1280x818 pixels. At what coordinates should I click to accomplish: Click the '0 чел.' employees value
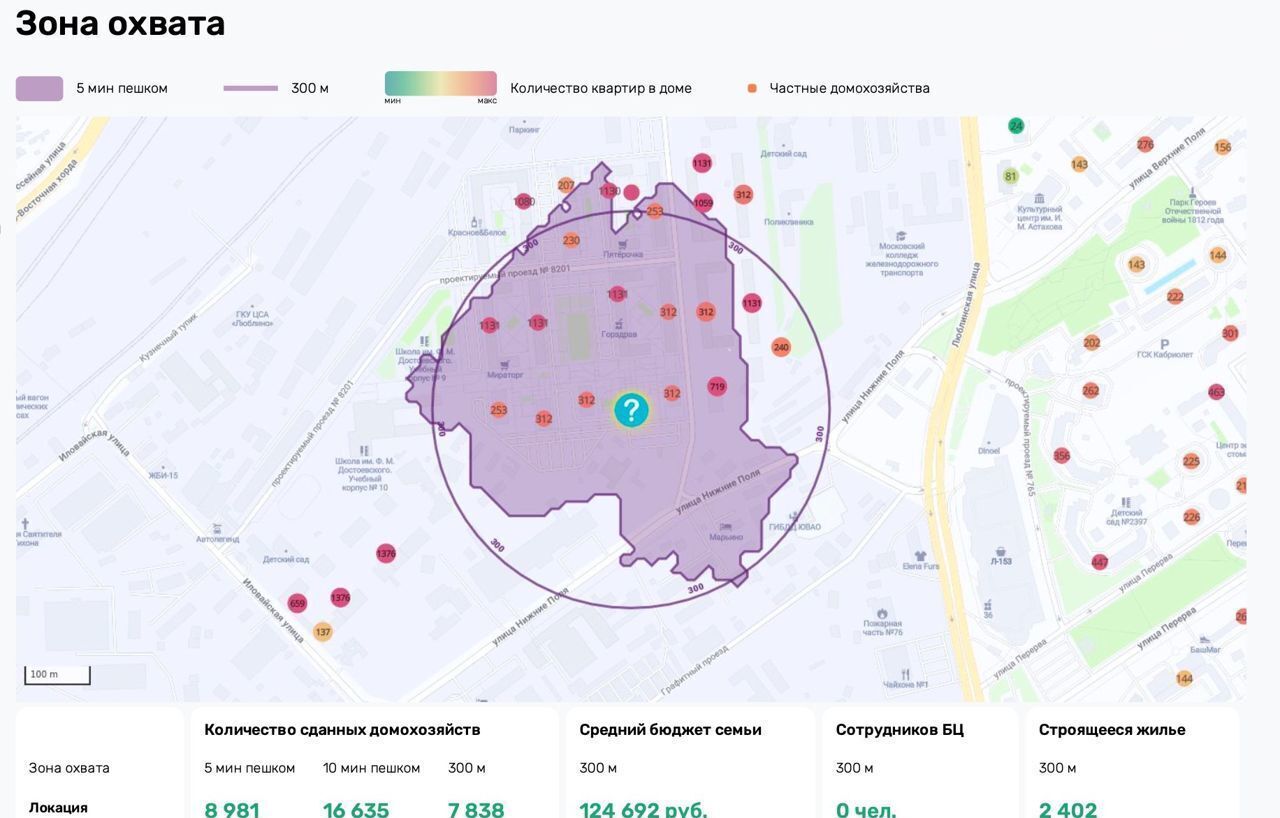coord(866,809)
